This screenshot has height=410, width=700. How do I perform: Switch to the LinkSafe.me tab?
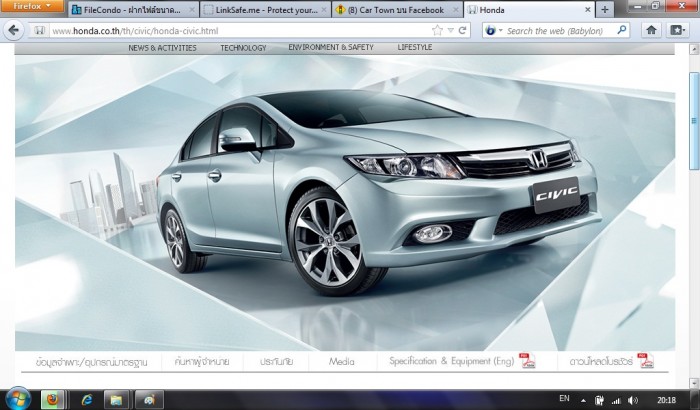[x=266, y=9]
